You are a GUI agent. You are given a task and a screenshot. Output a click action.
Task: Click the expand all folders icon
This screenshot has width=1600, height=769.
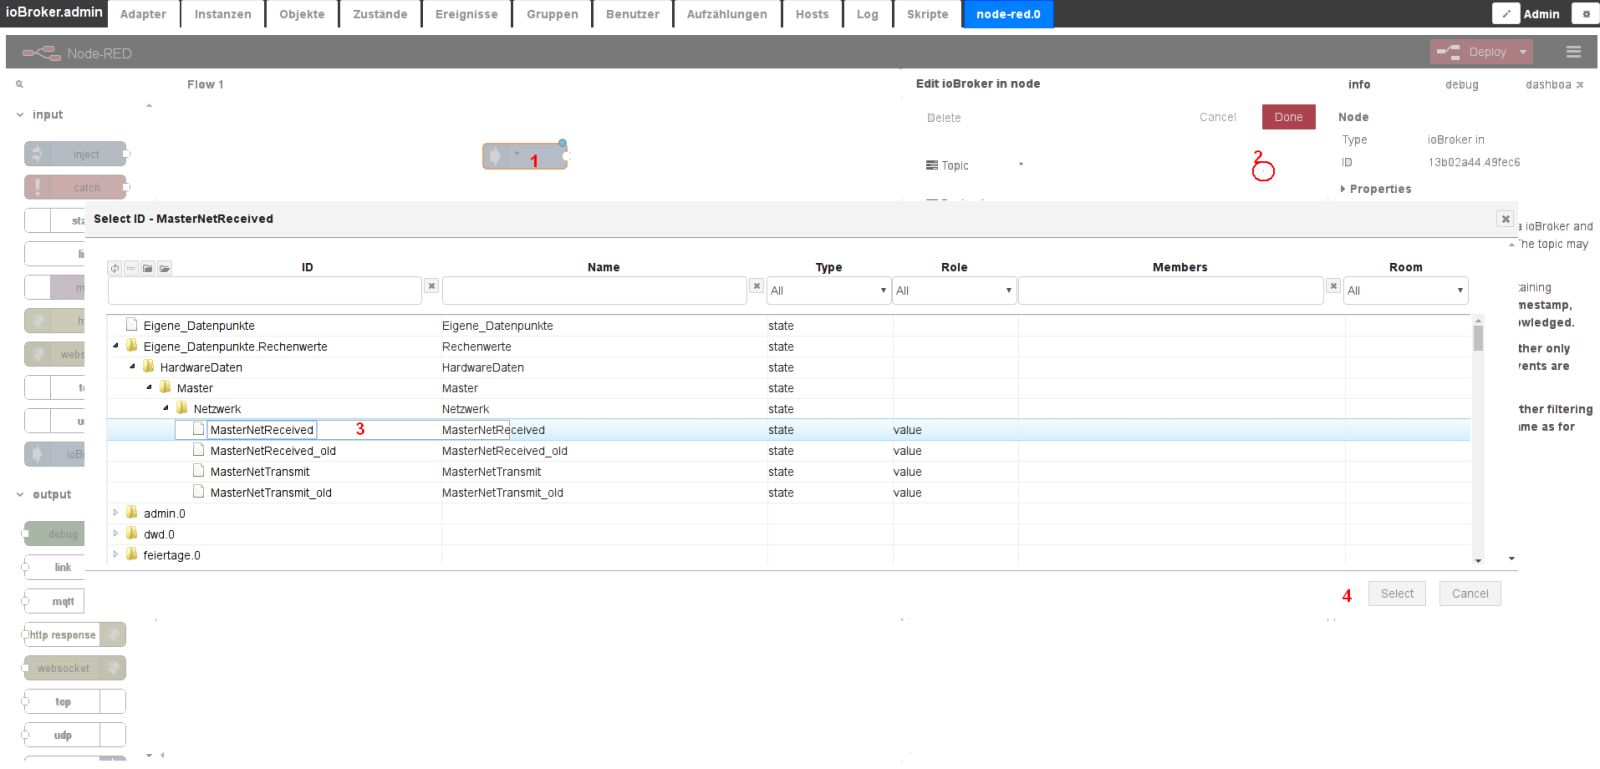[165, 268]
